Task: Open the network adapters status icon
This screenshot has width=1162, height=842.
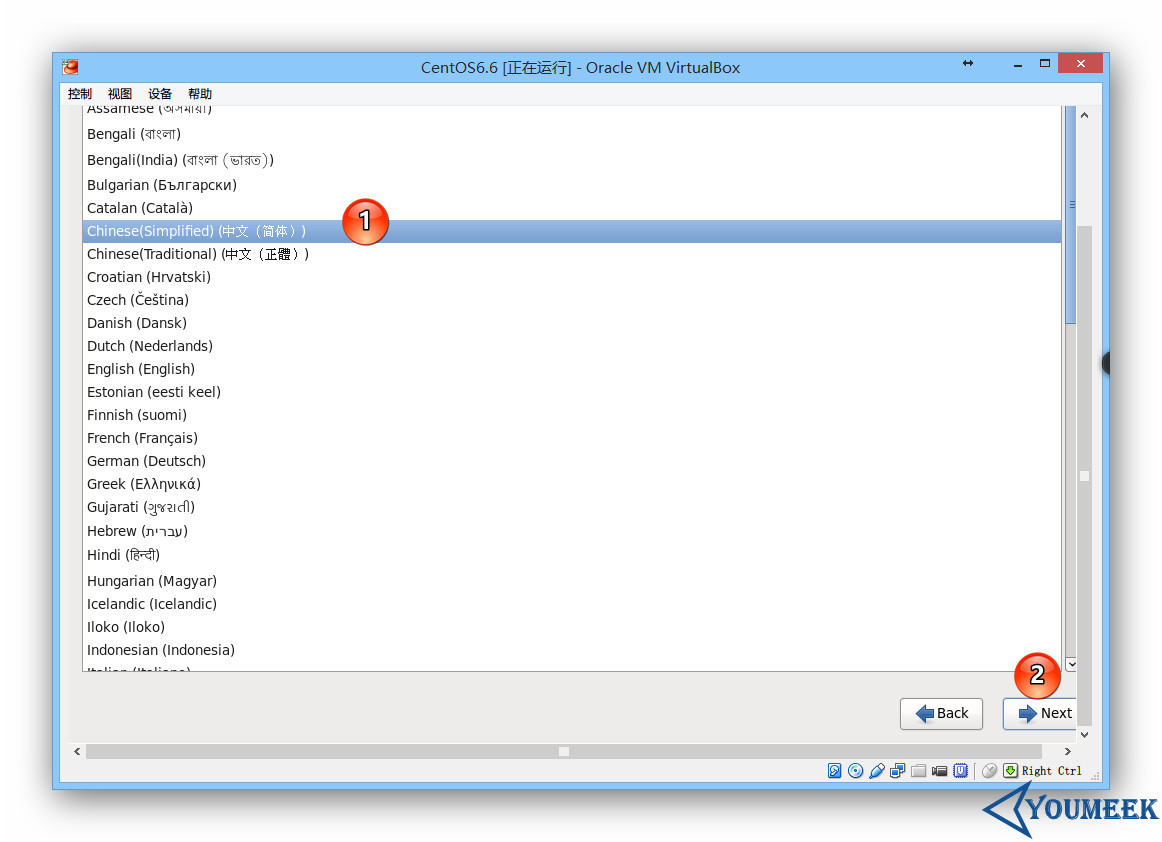Action: 898,770
